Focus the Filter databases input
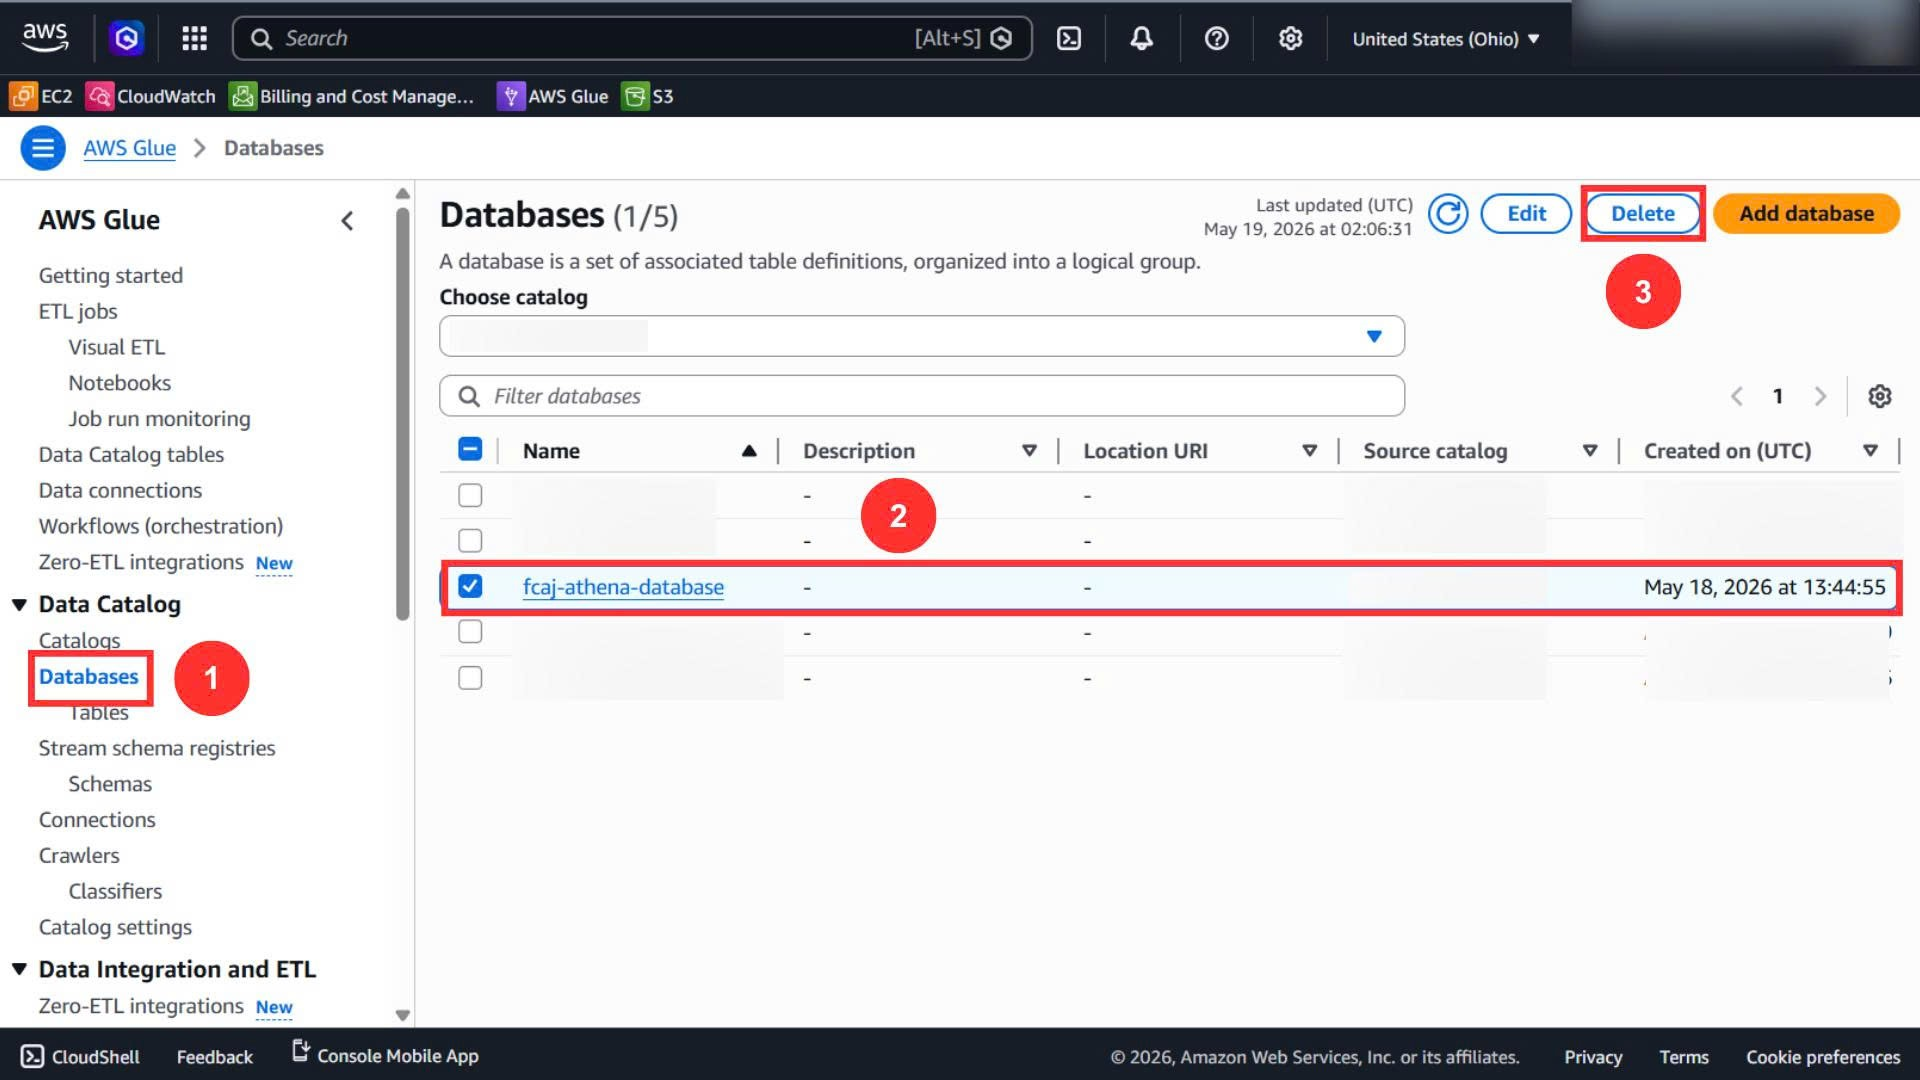This screenshot has height=1080, width=1920. coord(921,396)
